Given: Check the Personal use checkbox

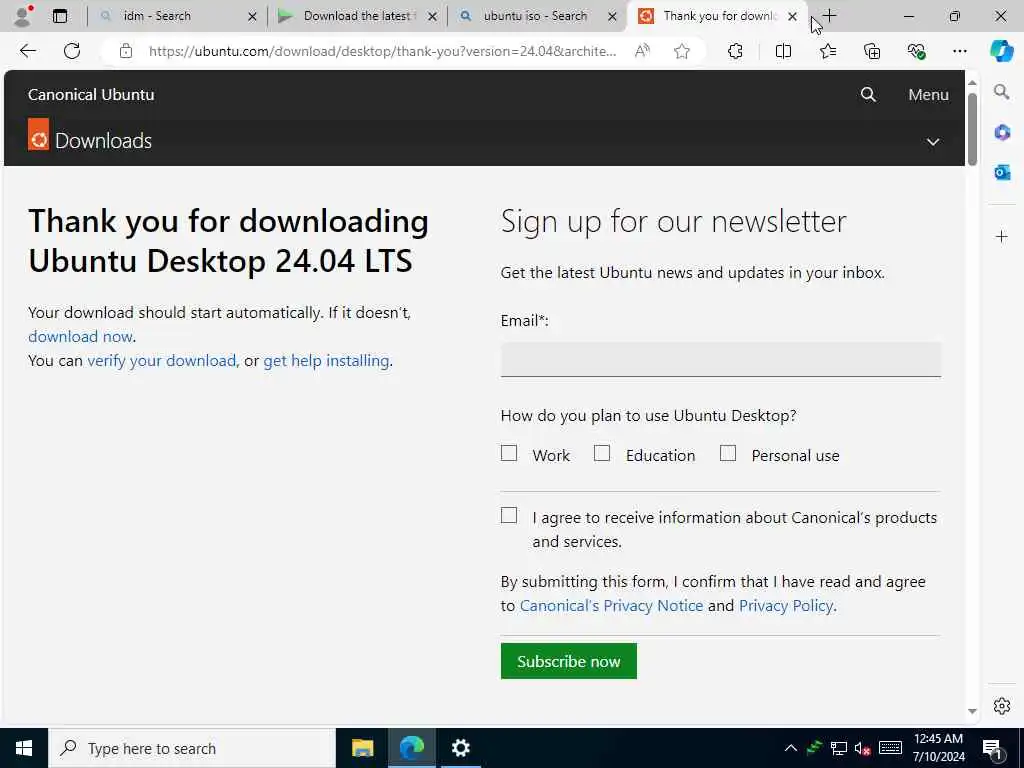Looking at the screenshot, I should tap(728, 453).
